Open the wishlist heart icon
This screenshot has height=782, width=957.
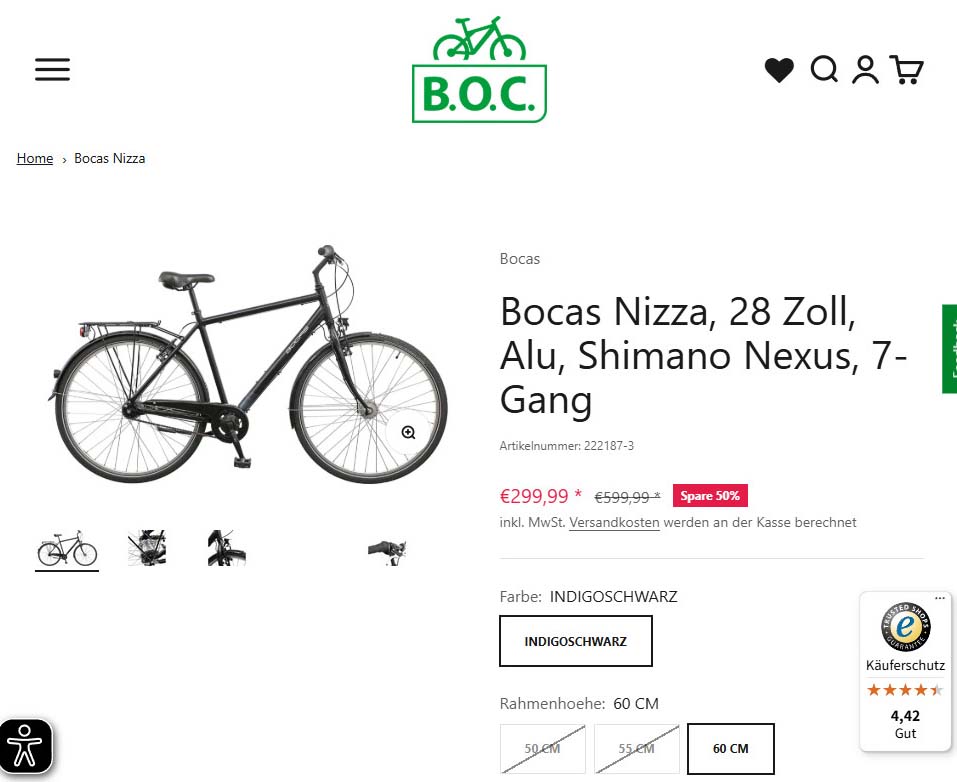pyautogui.click(x=779, y=70)
